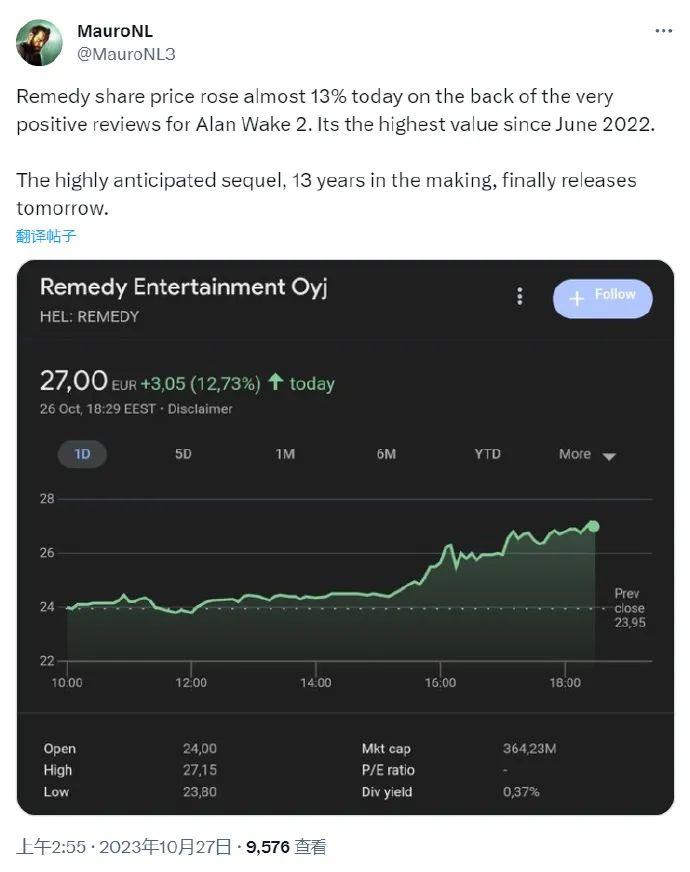Open MauroNL profile avatar
The width and height of the screenshot is (690, 872).
click(x=39, y=43)
